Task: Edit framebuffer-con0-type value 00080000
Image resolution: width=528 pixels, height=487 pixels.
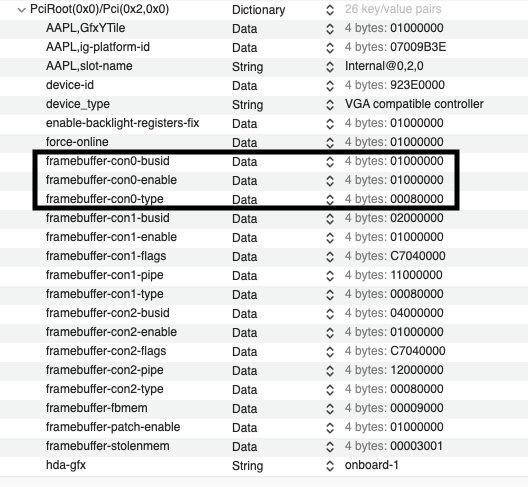Action: (417, 199)
